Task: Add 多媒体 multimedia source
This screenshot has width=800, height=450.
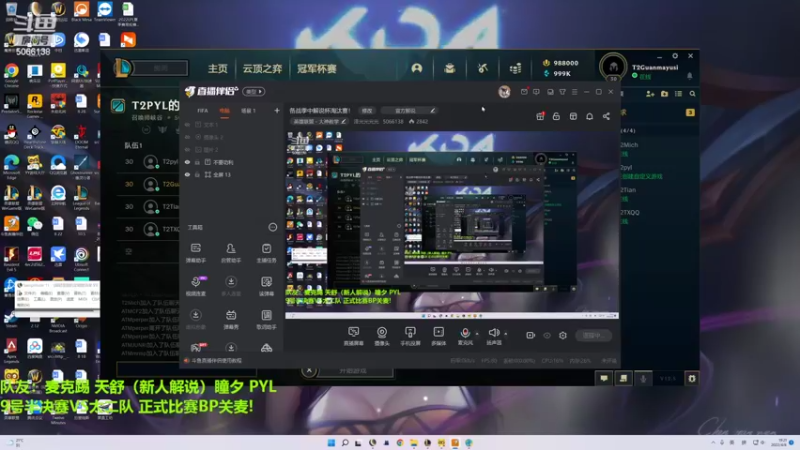Action: 438,336
